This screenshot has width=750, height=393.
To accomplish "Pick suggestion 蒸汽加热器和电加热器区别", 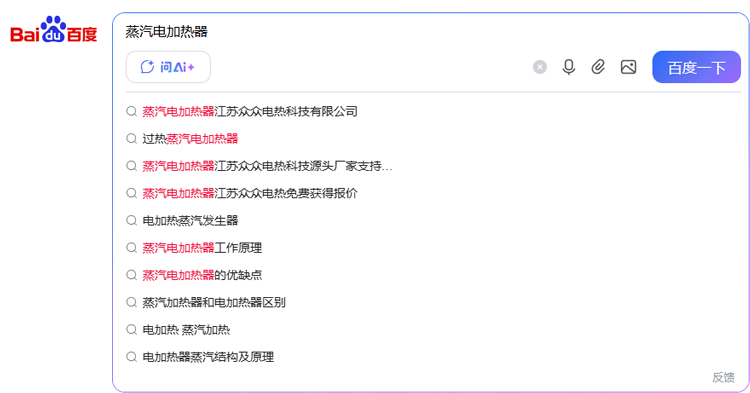I will click(x=214, y=302).
